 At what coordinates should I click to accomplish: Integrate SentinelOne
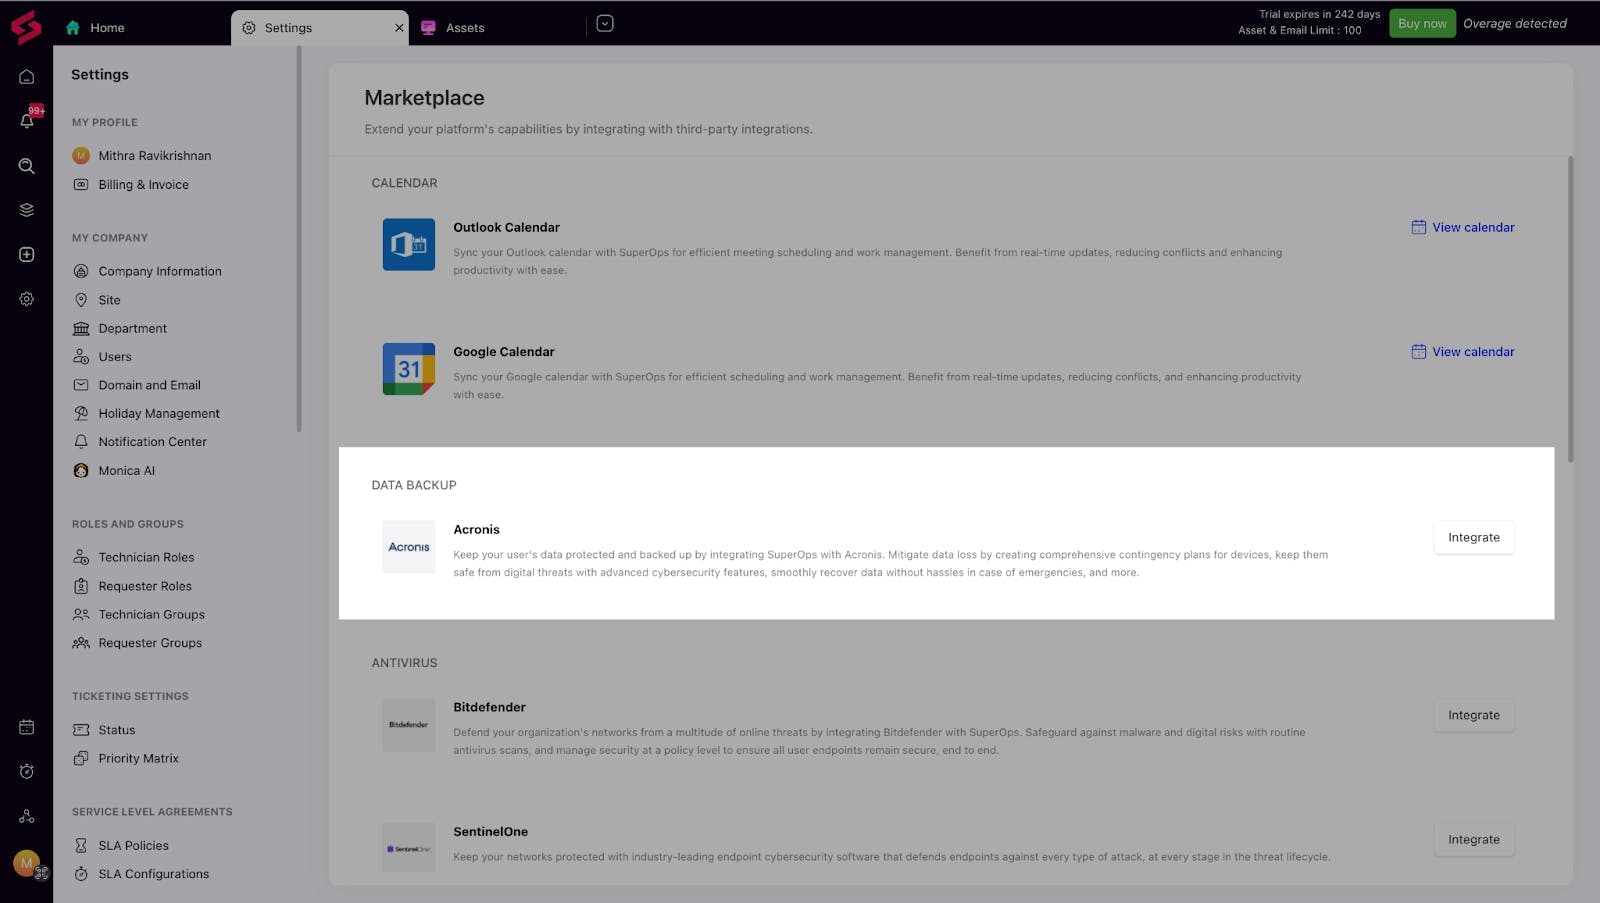[x=1474, y=840]
